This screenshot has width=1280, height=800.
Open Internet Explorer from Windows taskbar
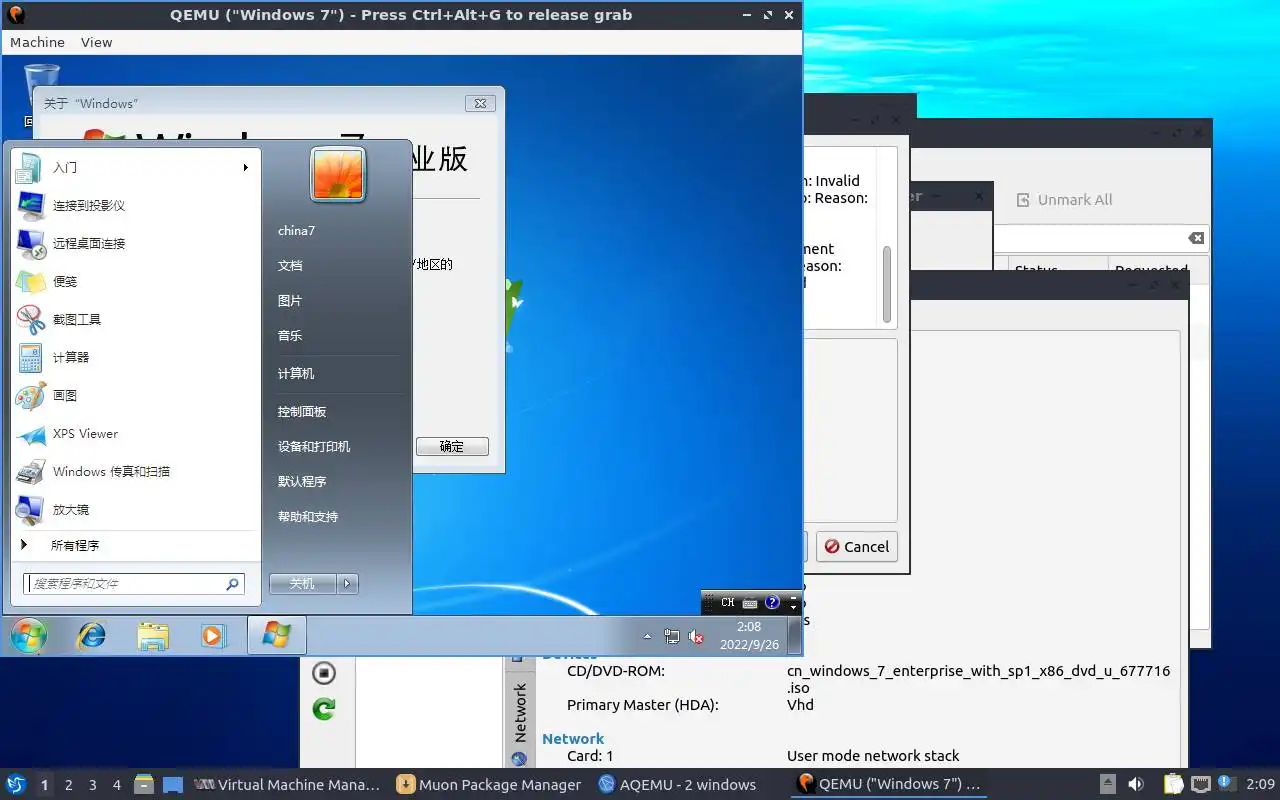point(91,636)
